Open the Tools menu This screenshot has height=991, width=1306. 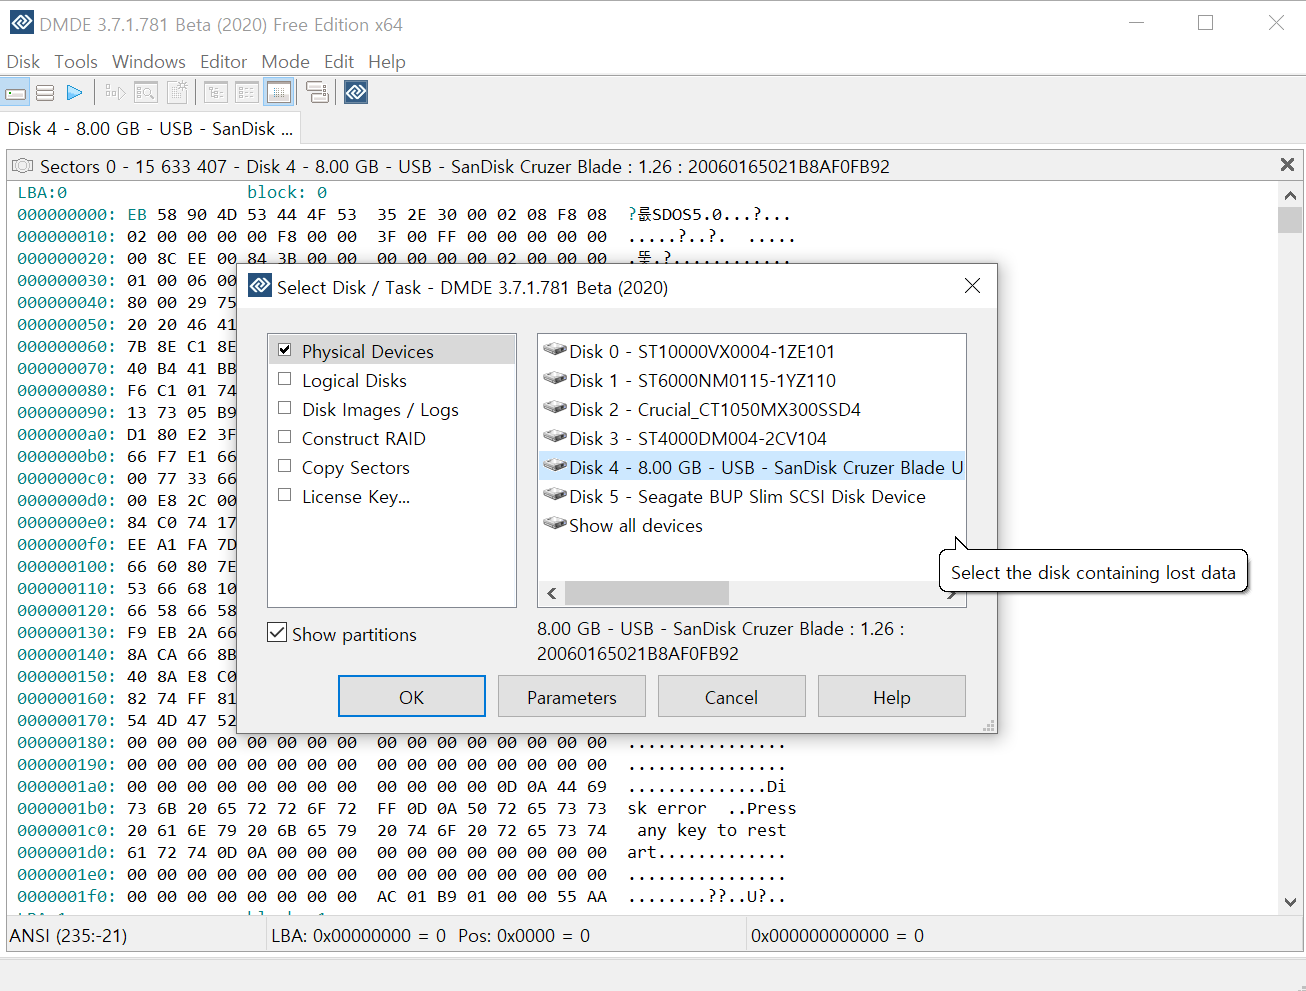(x=76, y=62)
